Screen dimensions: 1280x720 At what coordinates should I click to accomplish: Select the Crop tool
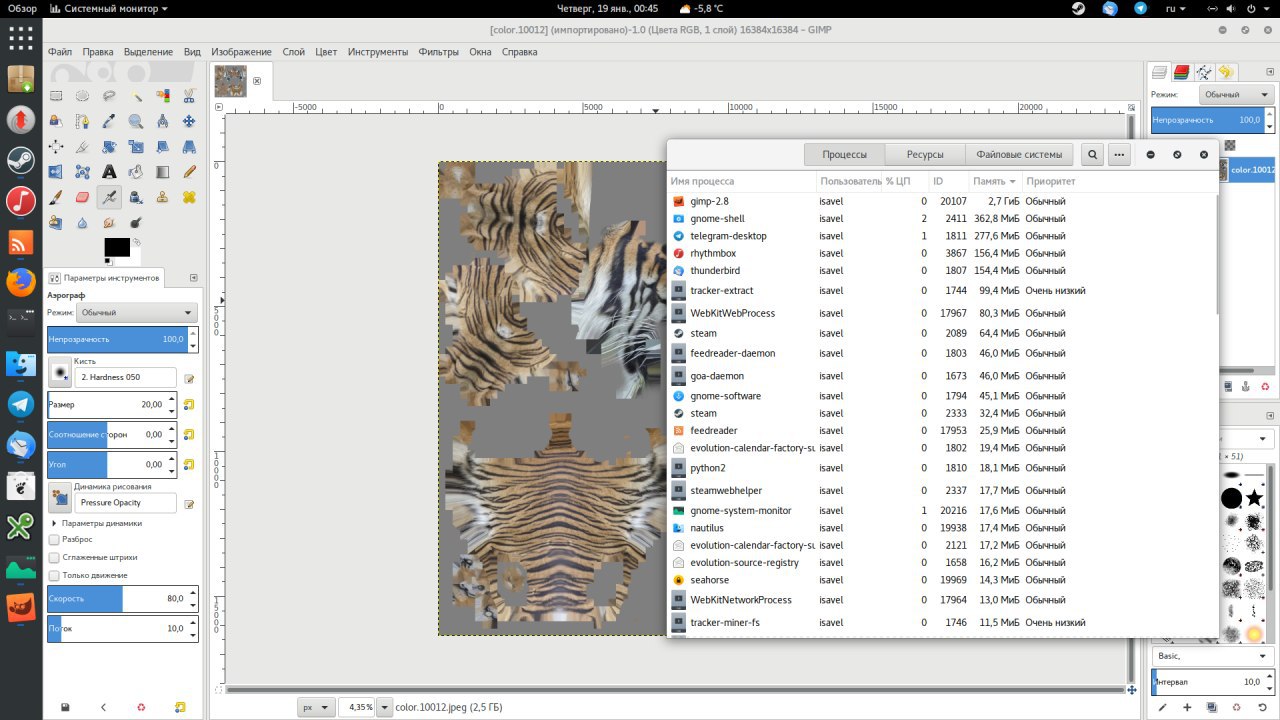pyautogui.click(x=82, y=147)
